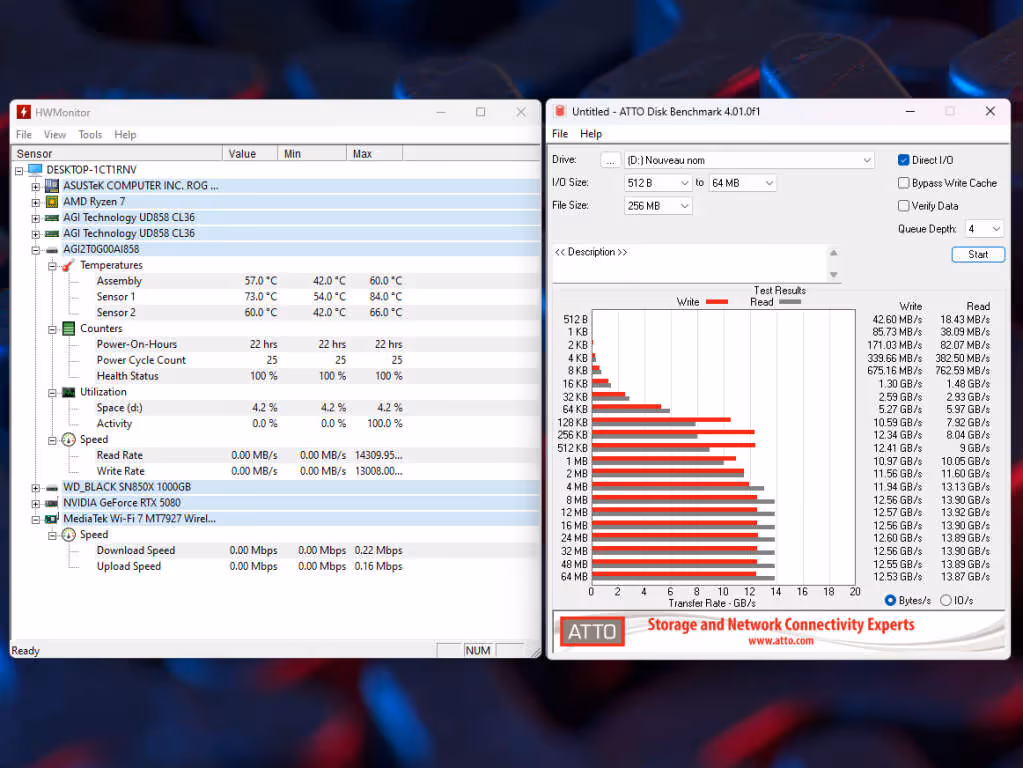Click the gray Read legend swatch

tap(789, 302)
